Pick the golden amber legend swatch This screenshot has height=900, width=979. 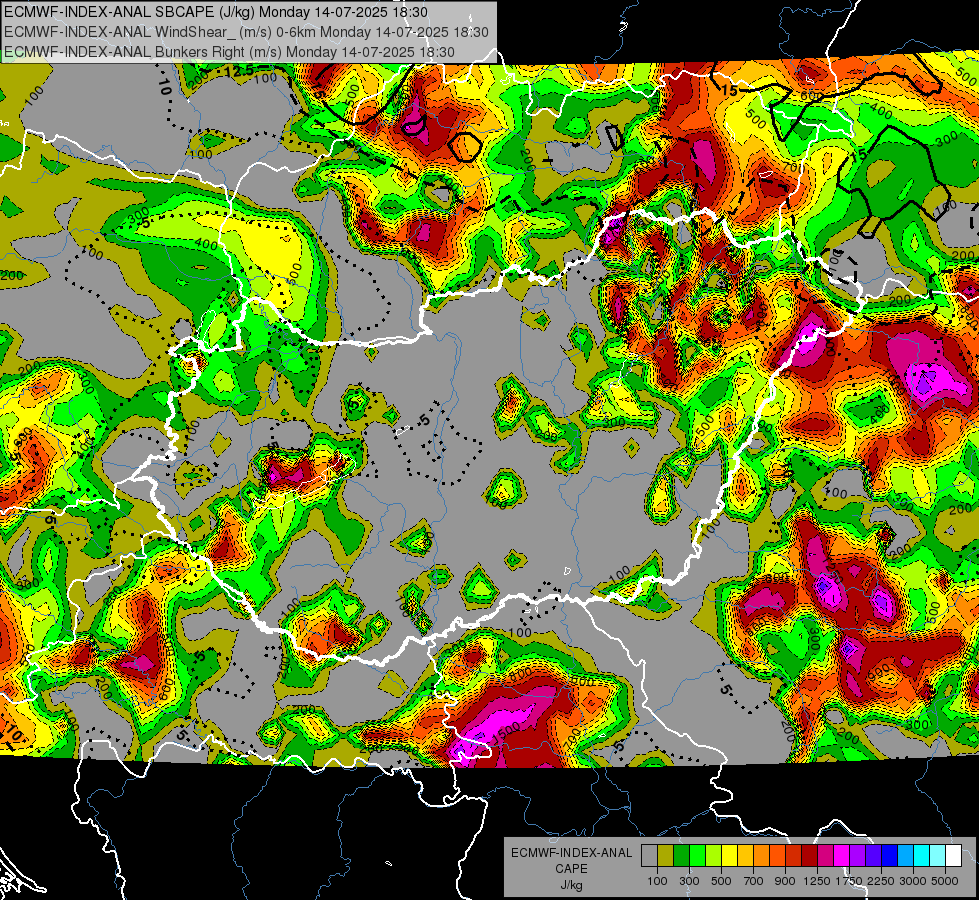(x=745, y=855)
